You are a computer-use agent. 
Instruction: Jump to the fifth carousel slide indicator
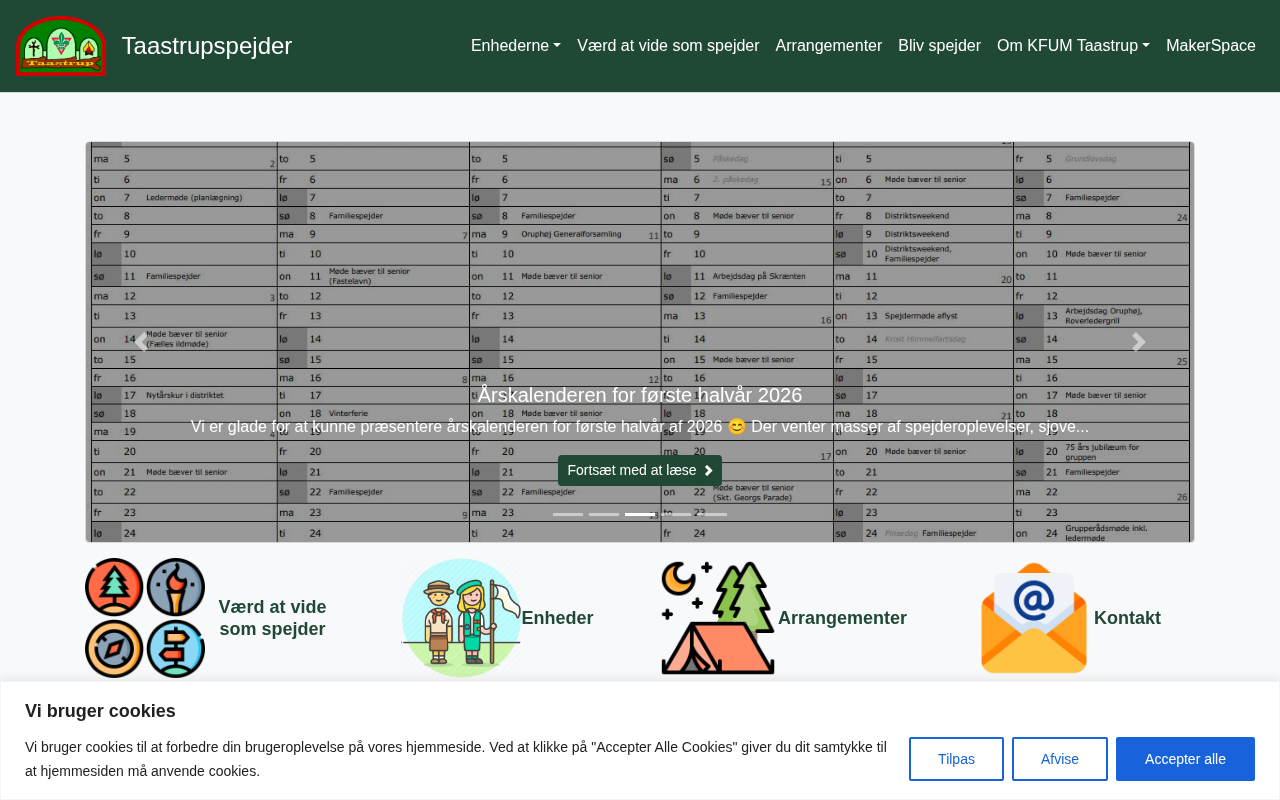[712, 514]
